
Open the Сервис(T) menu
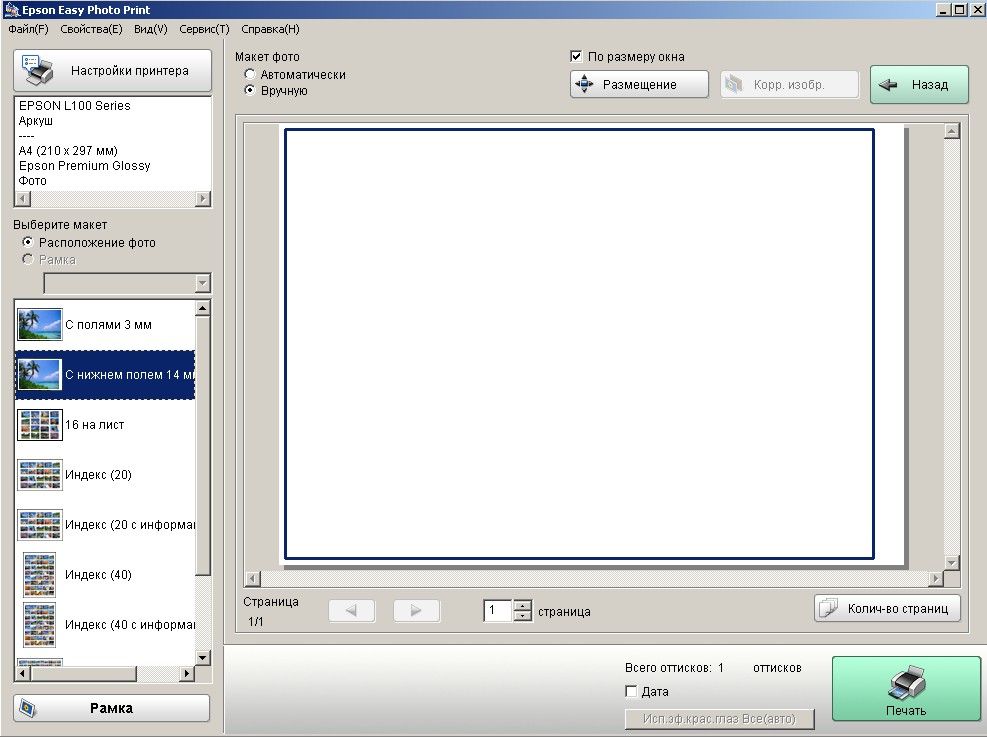coord(204,29)
